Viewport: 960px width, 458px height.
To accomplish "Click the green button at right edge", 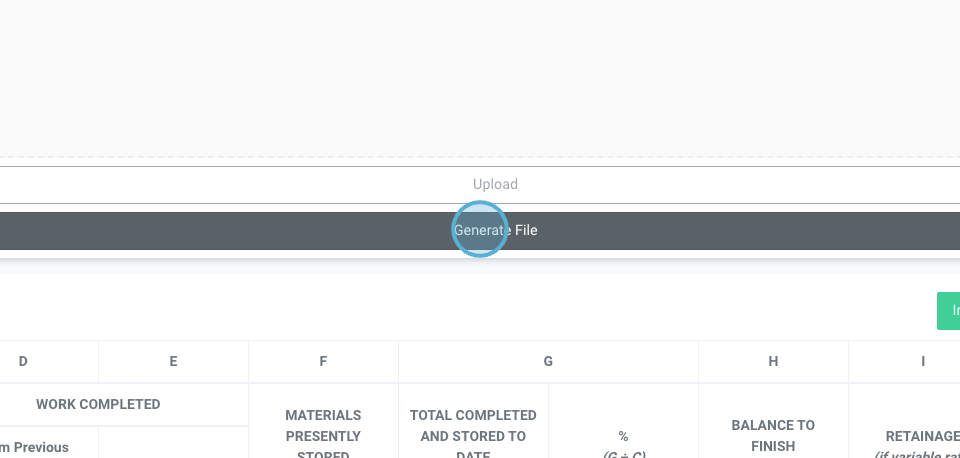I will [949, 311].
